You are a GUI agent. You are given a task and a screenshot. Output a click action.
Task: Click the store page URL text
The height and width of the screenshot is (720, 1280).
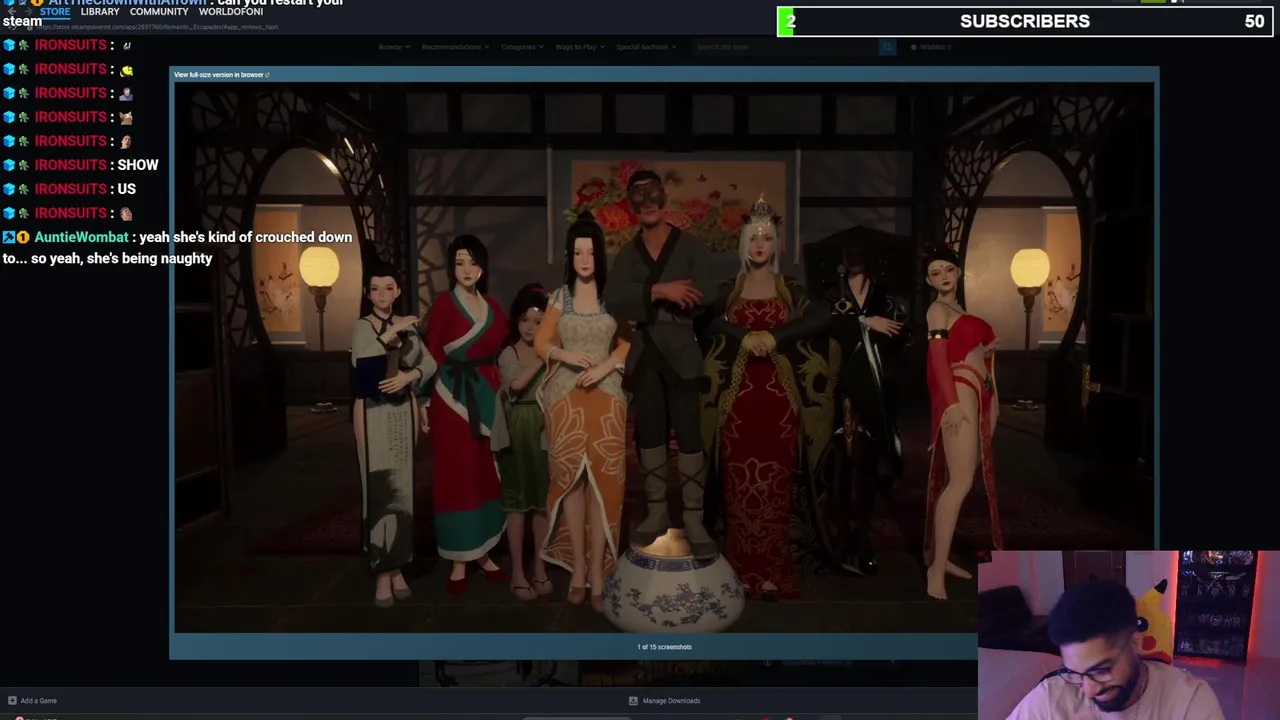[x=158, y=27]
